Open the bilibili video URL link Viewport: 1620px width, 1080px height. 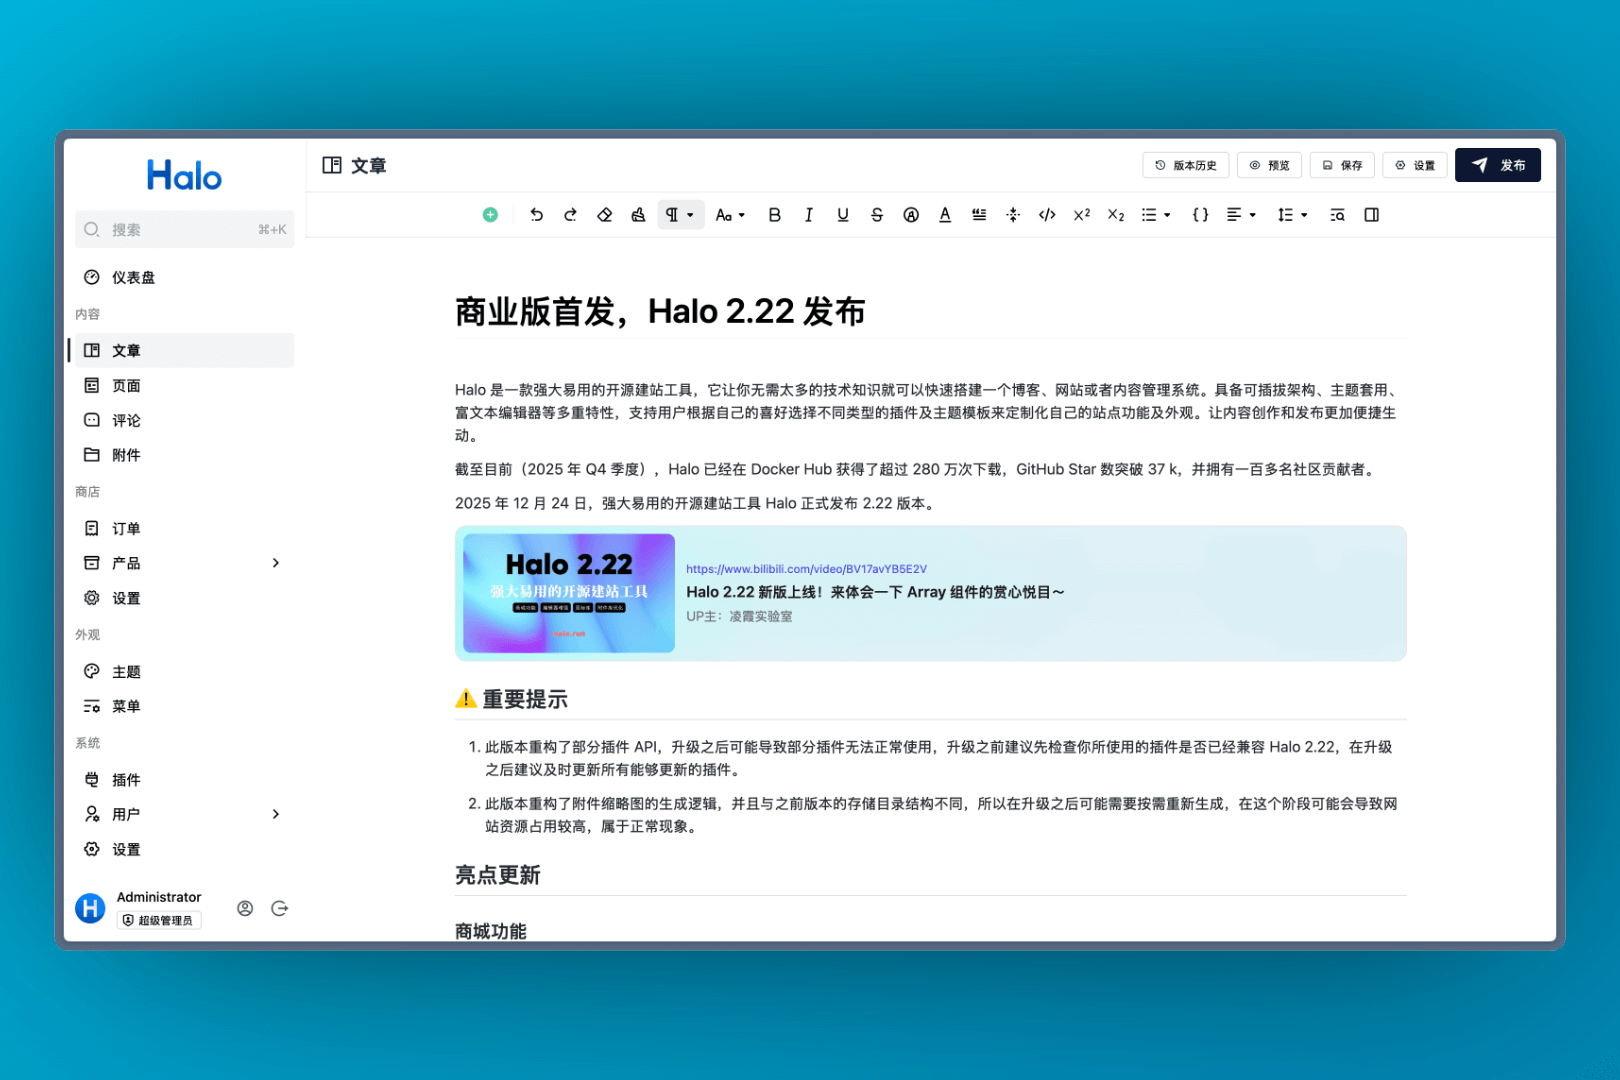806,569
